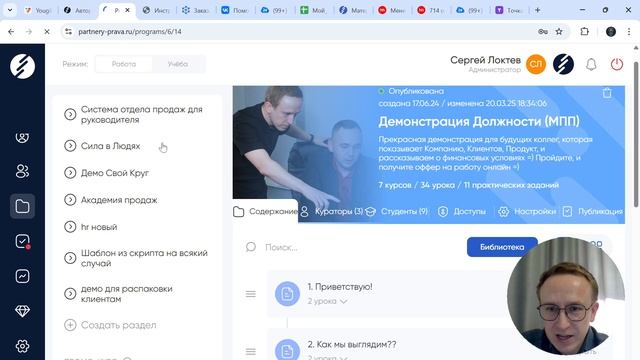This screenshot has width=640, height=360.
Task: Click the red power logout icon
Action: click(x=617, y=64)
